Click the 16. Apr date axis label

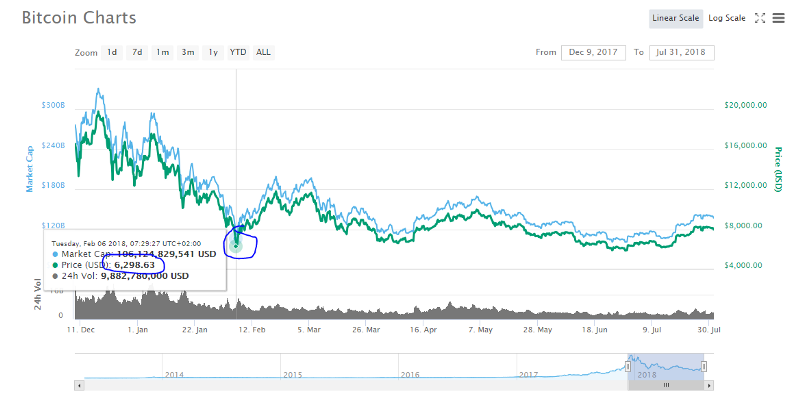(x=423, y=330)
